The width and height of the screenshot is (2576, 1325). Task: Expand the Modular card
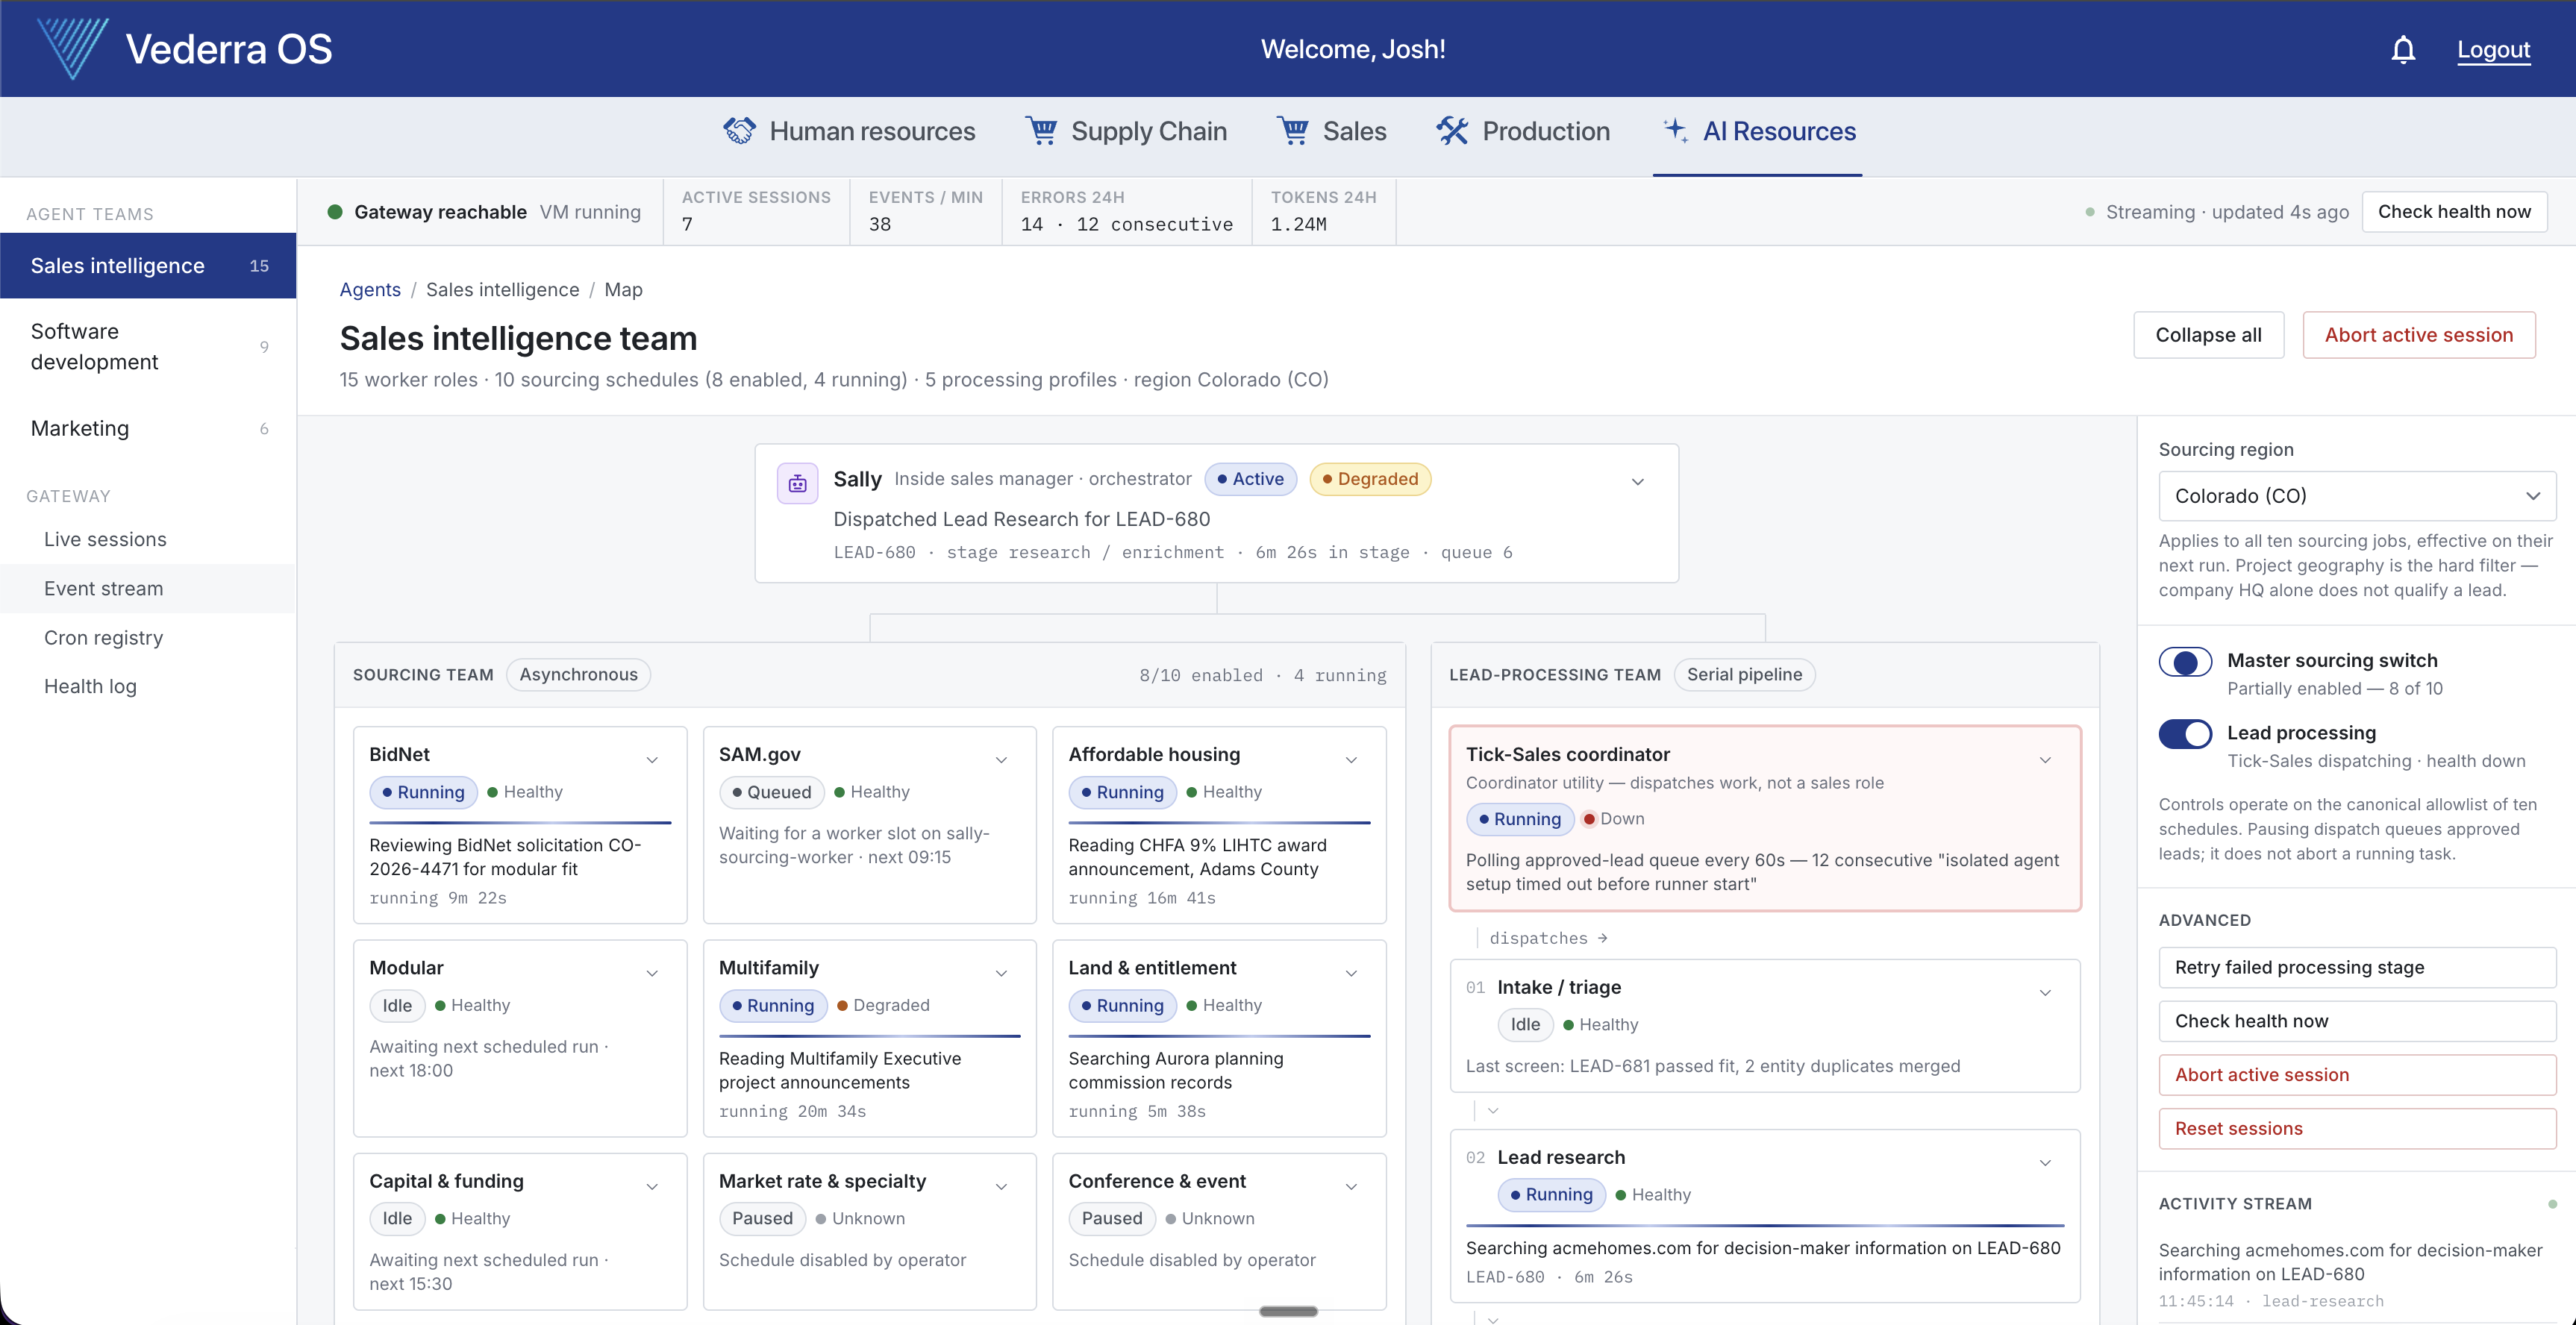coord(652,973)
